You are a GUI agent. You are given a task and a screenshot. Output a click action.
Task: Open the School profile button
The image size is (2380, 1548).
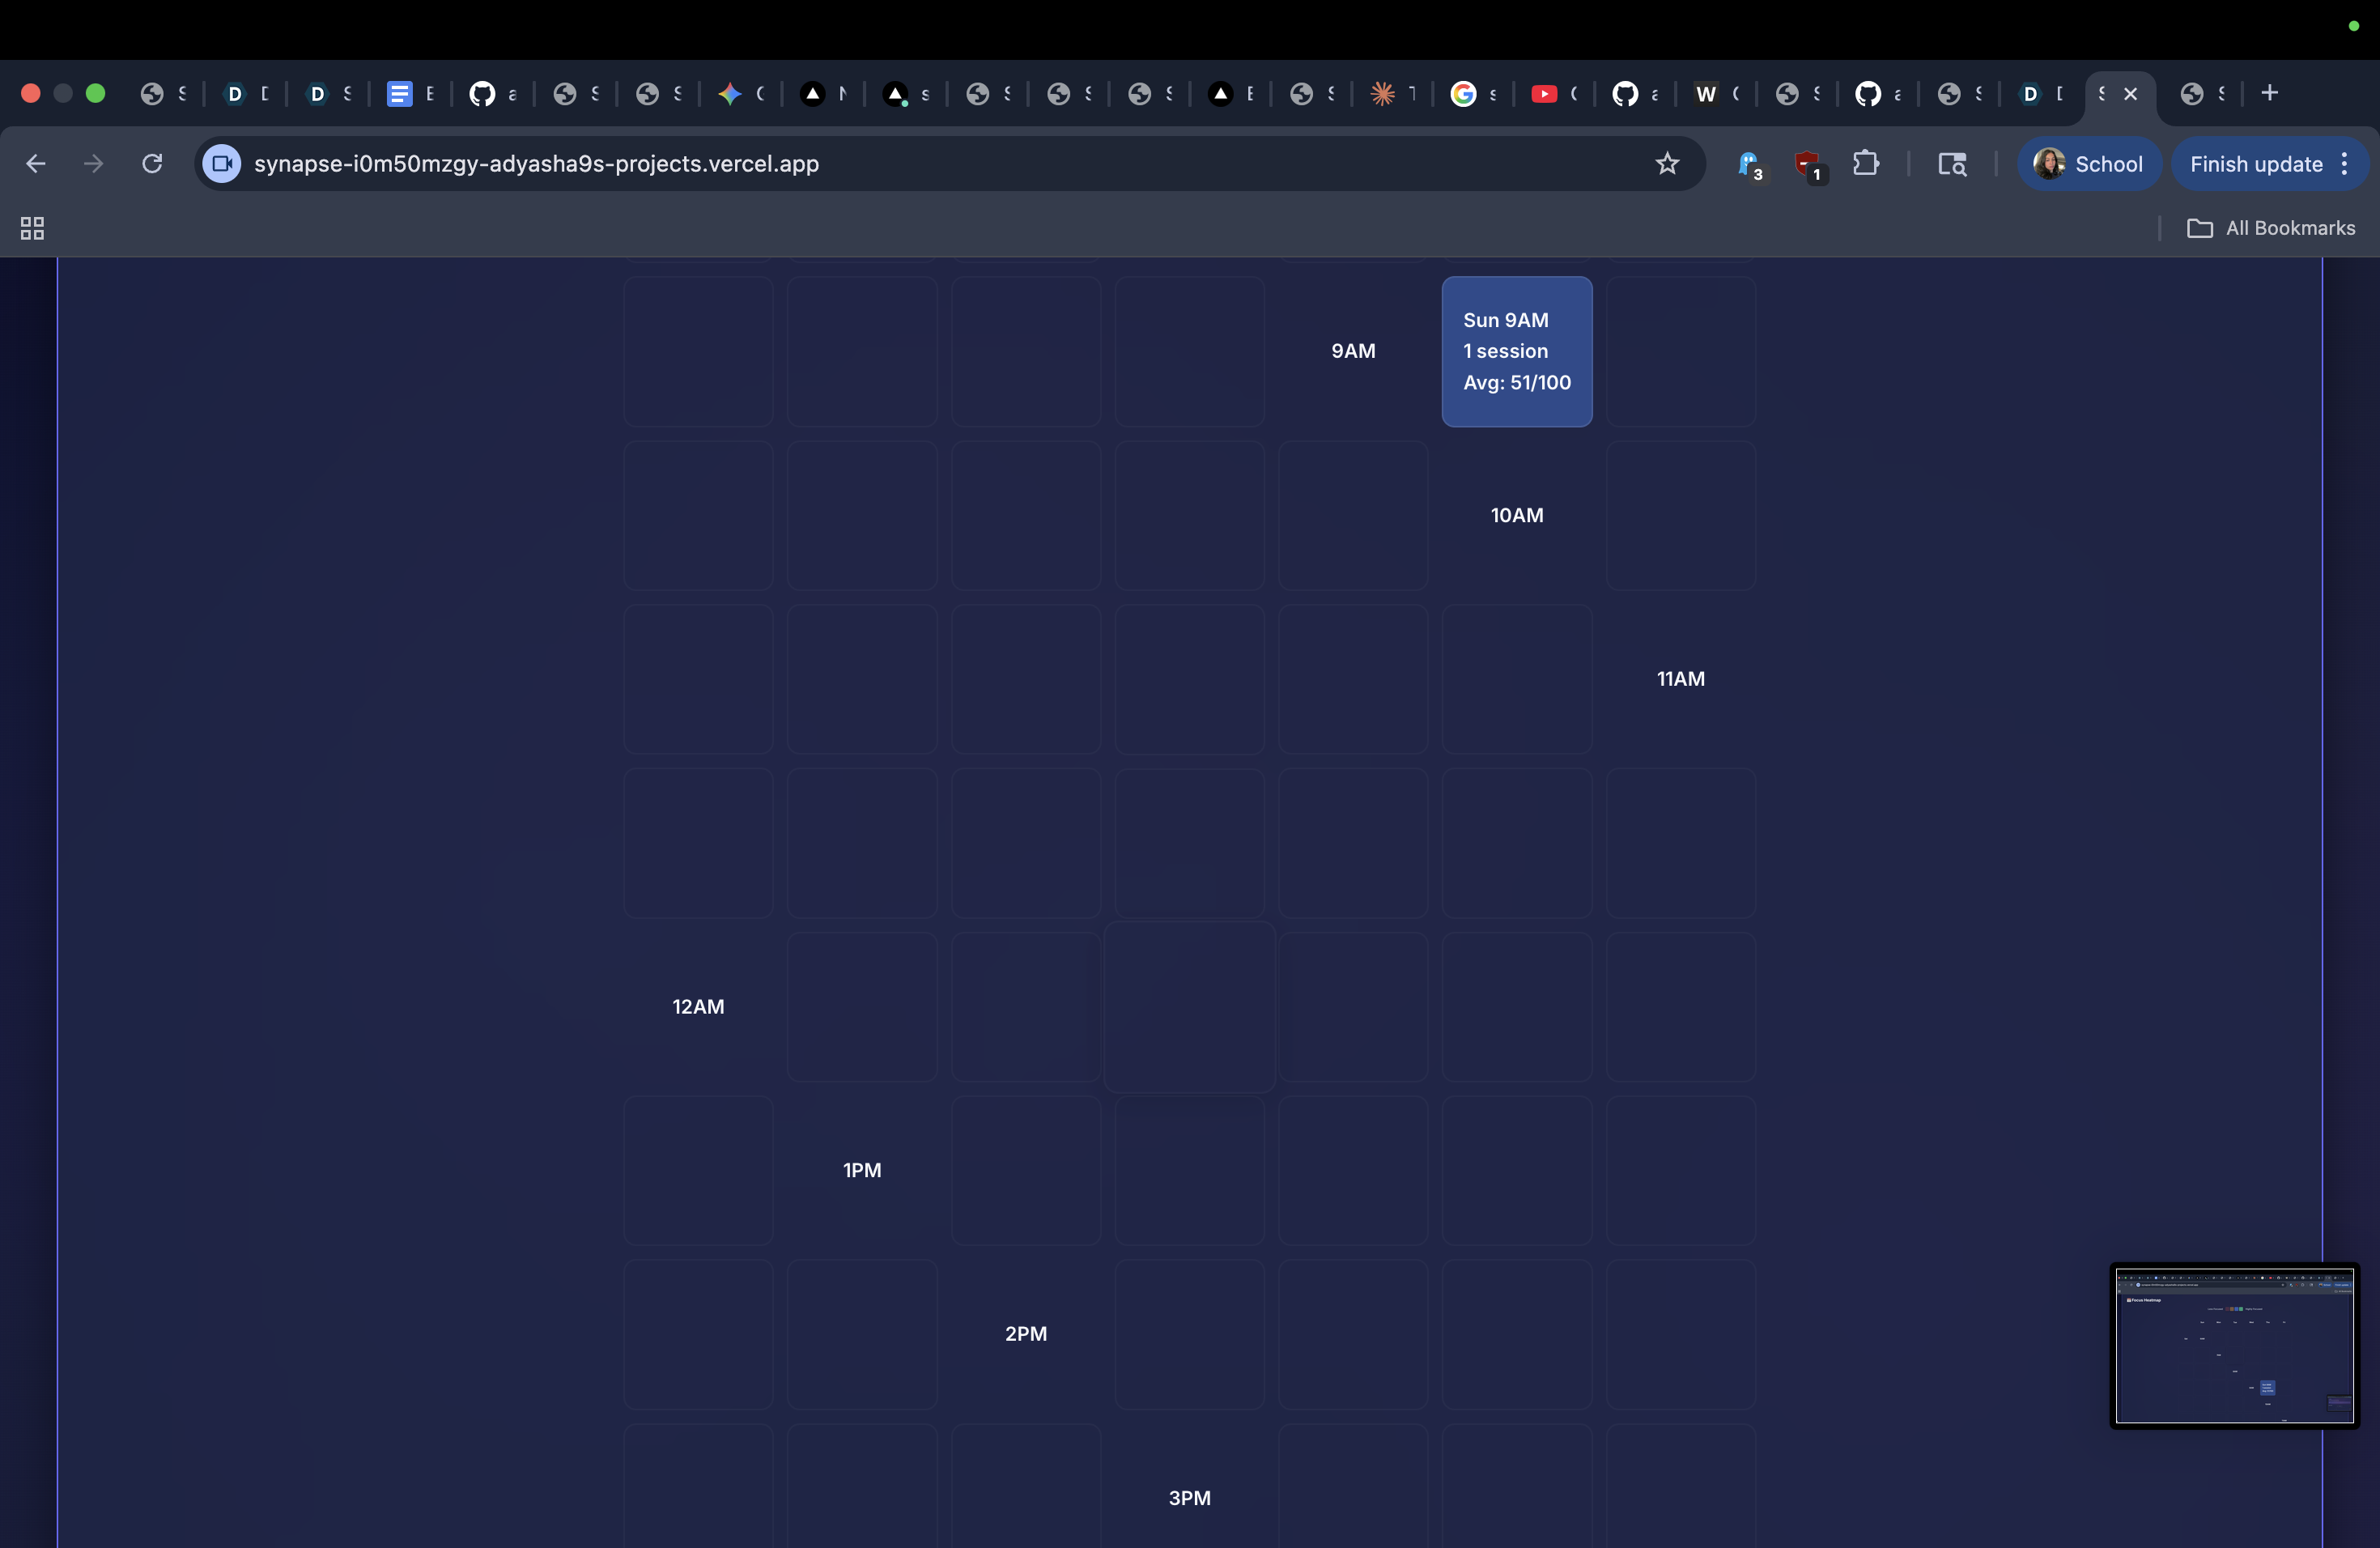tap(2089, 164)
